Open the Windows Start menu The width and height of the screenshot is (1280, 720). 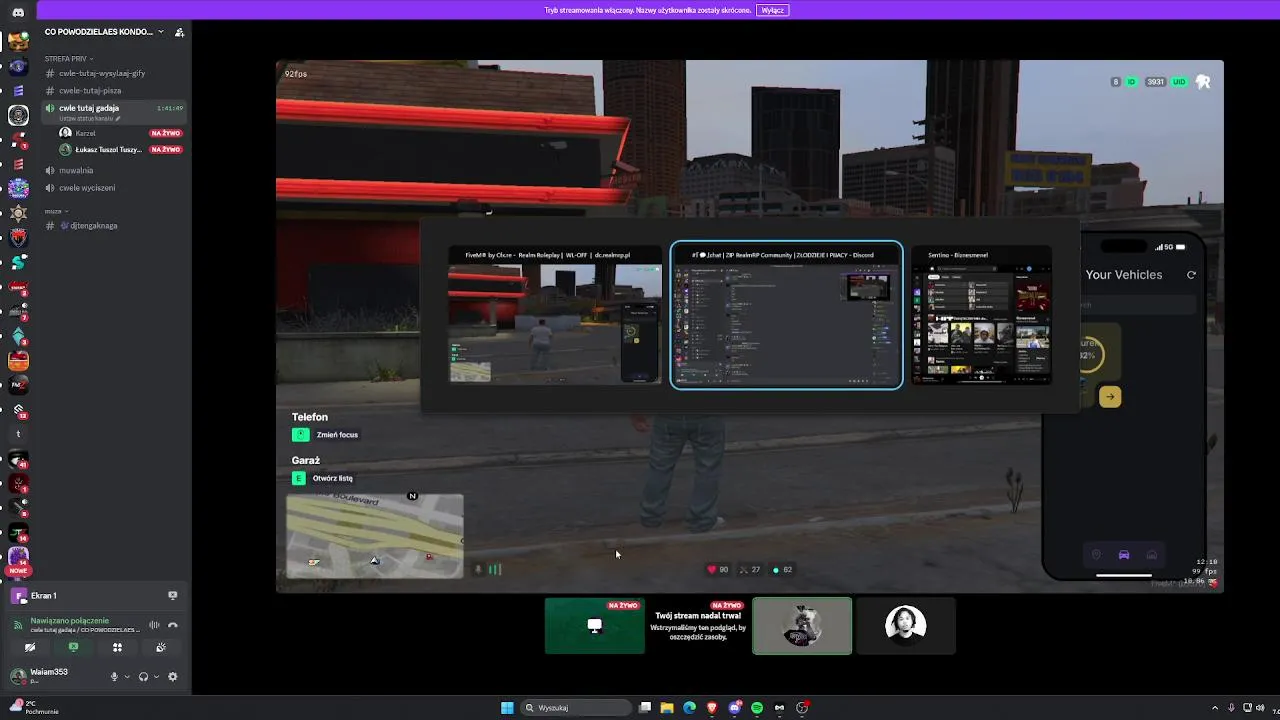click(x=507, y=708)
